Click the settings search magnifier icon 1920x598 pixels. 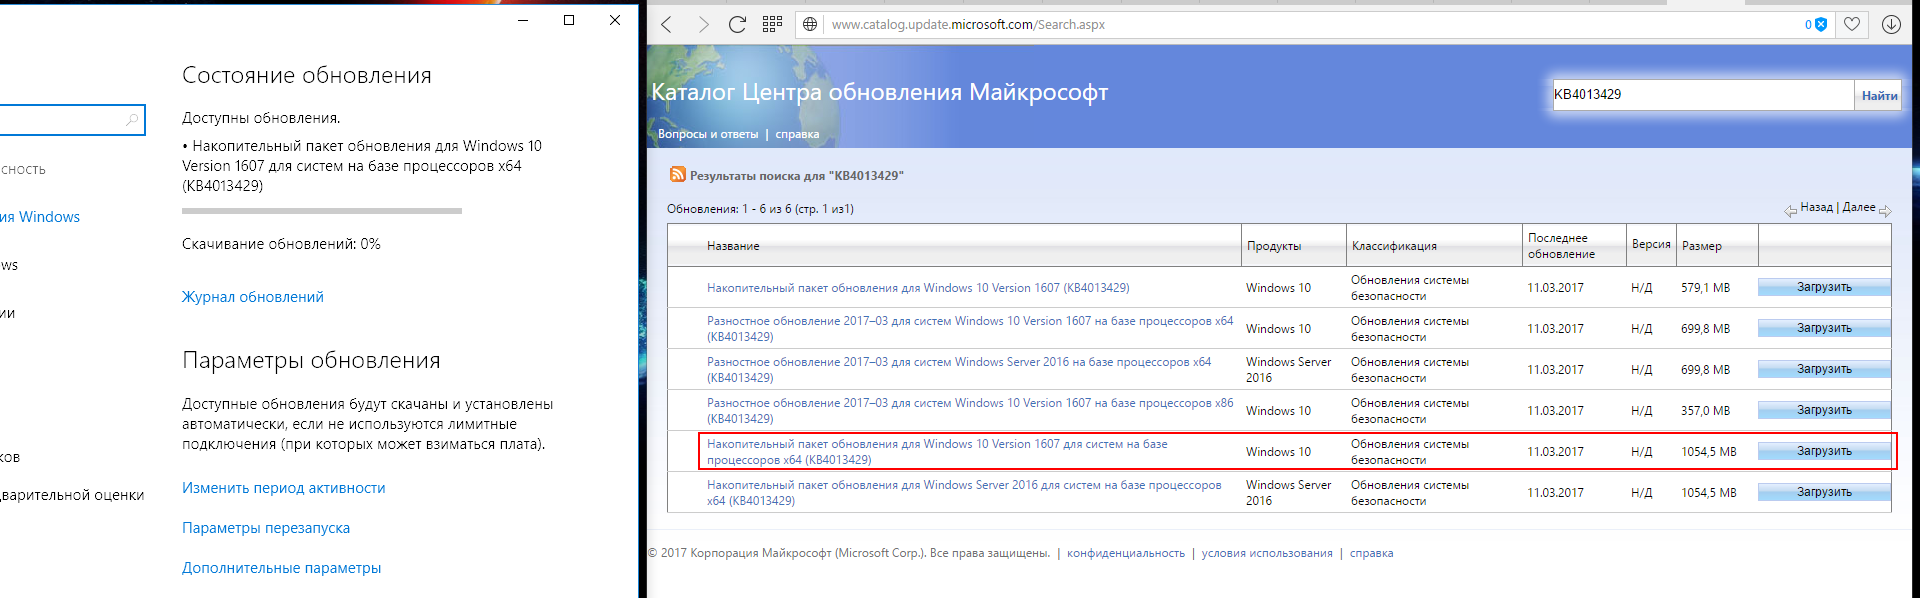[x=132, y=120]
